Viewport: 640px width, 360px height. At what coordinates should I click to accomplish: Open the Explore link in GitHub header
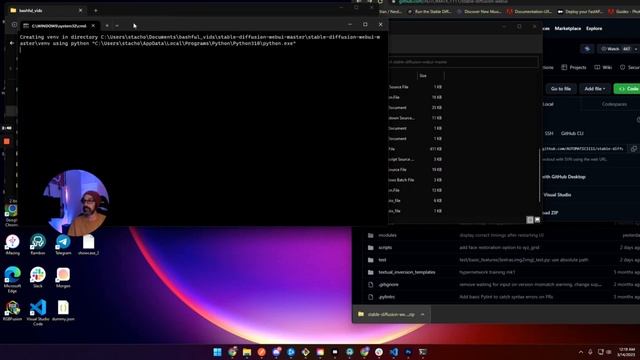pos(594,29)
